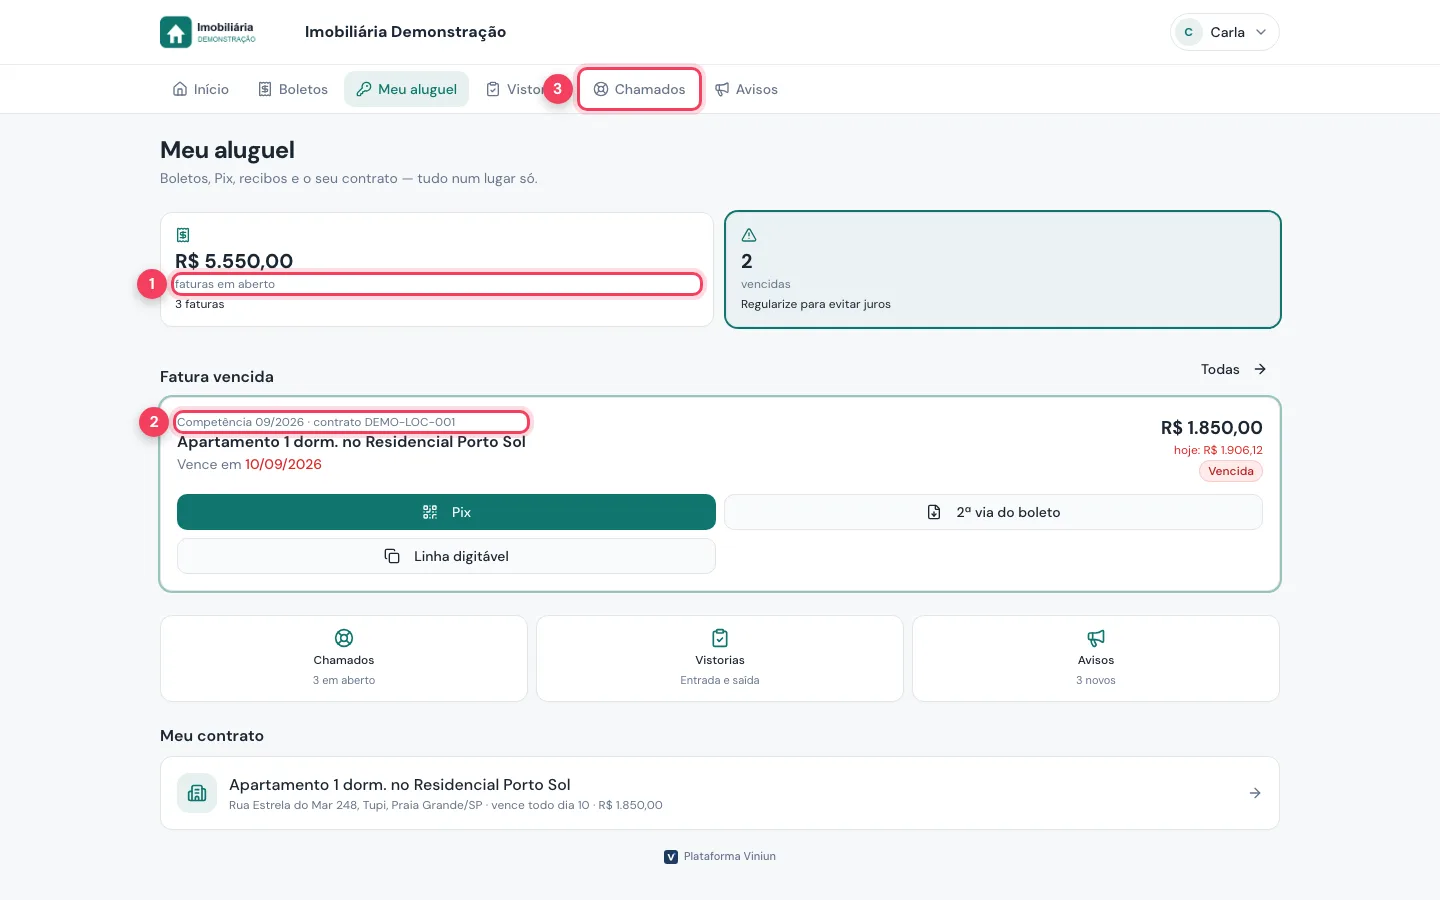This screenshot has width=1440, height=900.
Task: Open the 2 vencidas card
Action: 1002,269
